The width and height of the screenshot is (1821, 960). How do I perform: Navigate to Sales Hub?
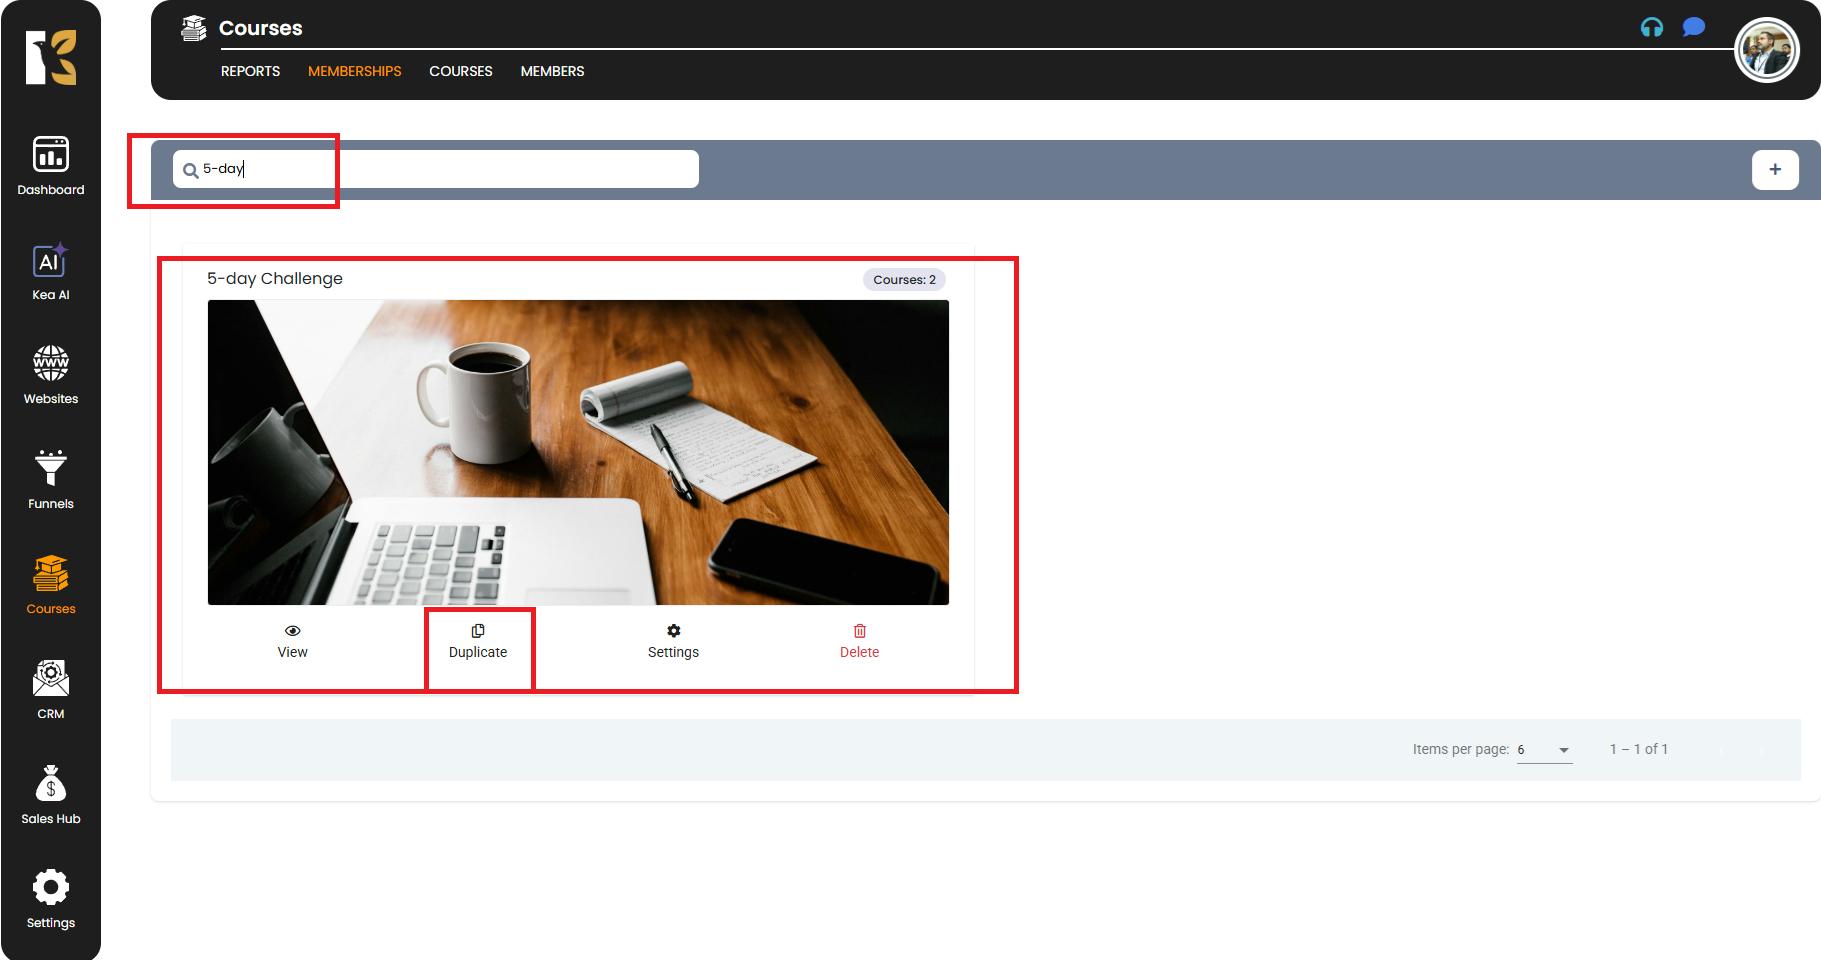[51, 795]
